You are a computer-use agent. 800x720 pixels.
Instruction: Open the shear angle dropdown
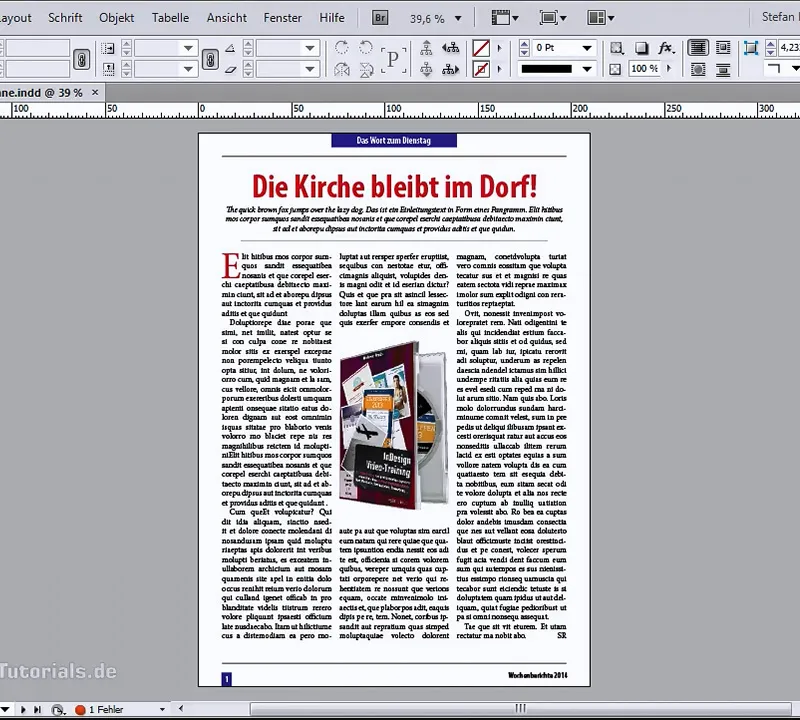pos(310,68)
